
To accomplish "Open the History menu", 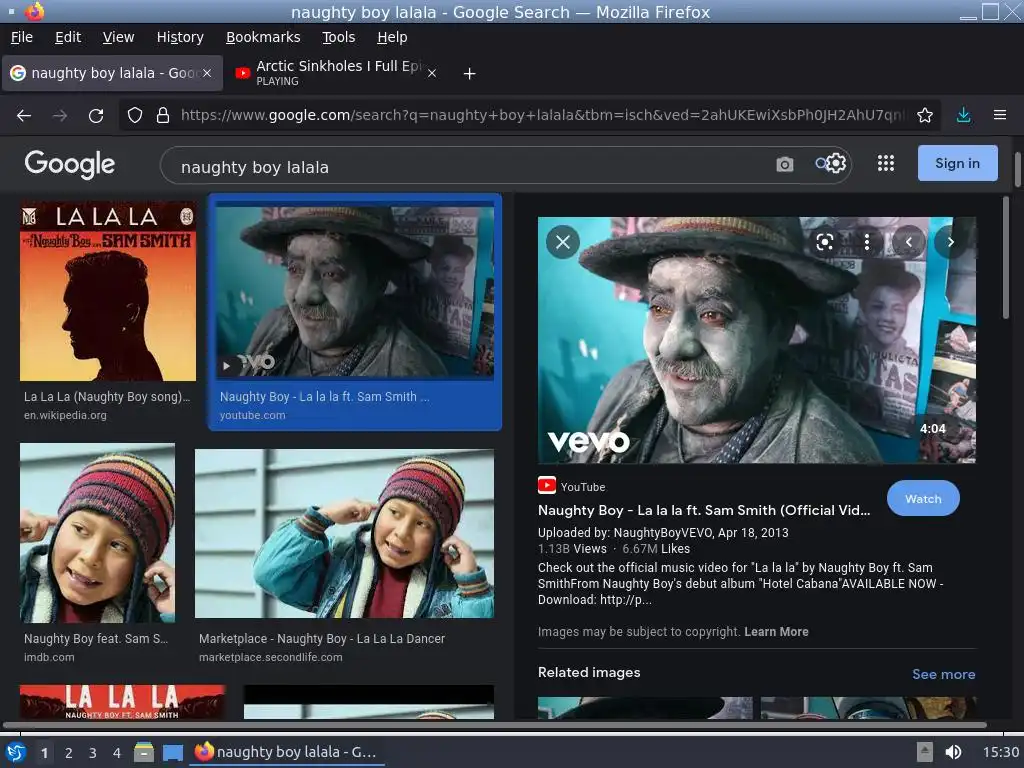I will tap(180, 37).
